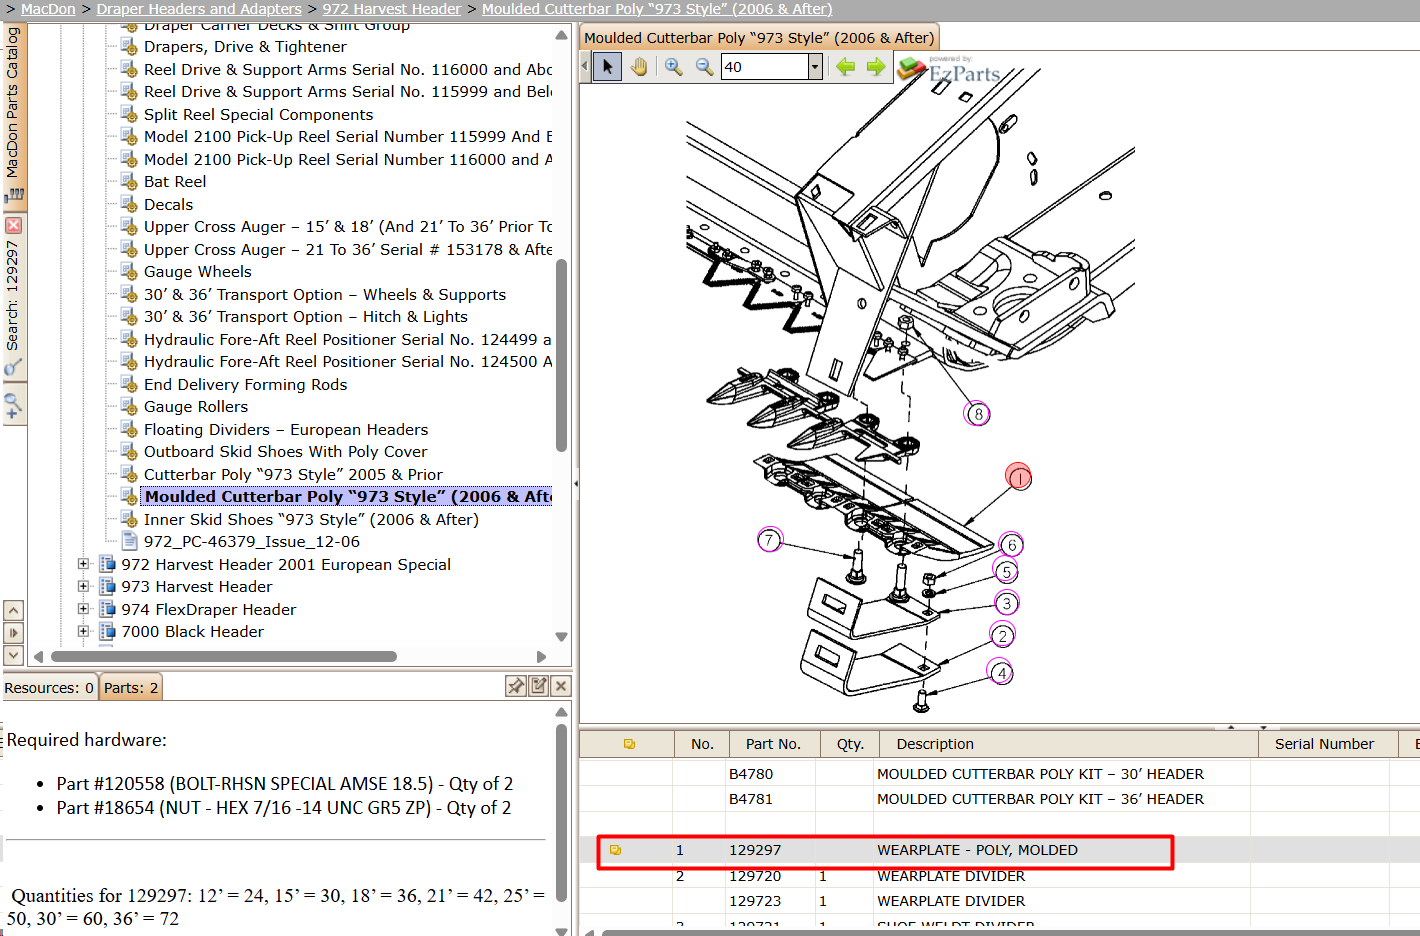Open Drapers, Drive & Tightener tree item
1420x936 pixels.
[x=245, y=47]
